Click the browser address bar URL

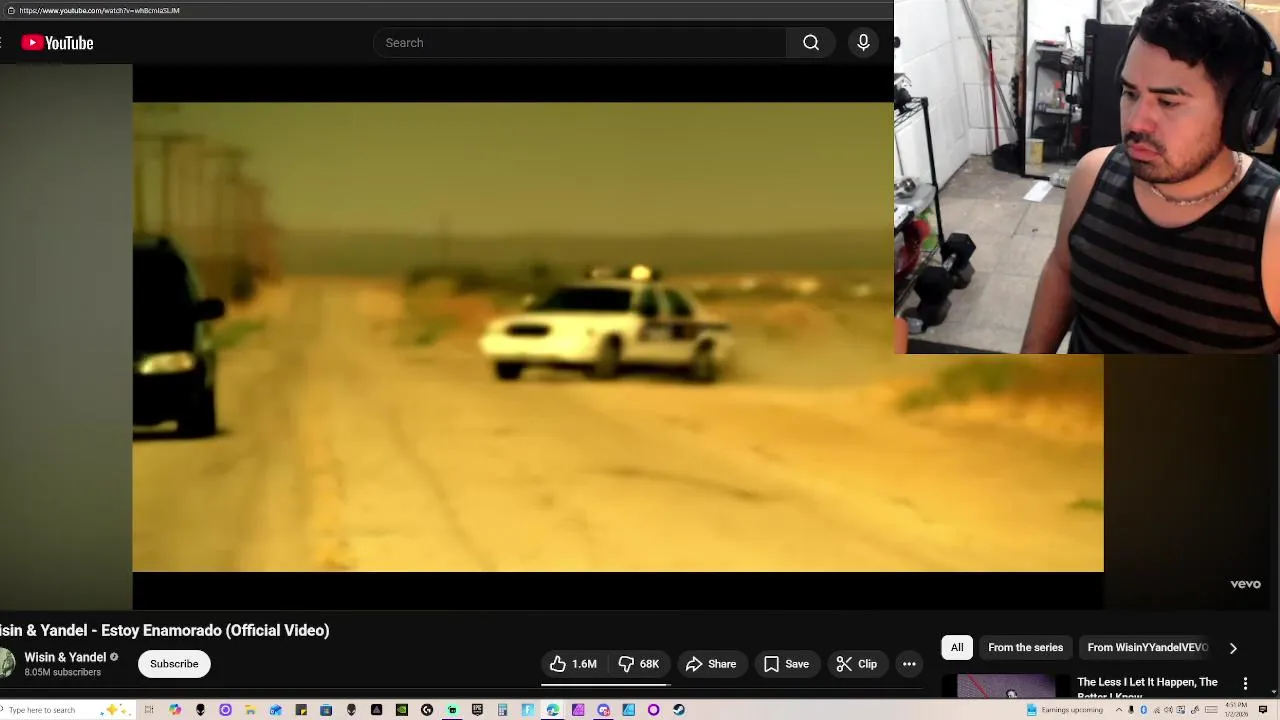(99, 10)
